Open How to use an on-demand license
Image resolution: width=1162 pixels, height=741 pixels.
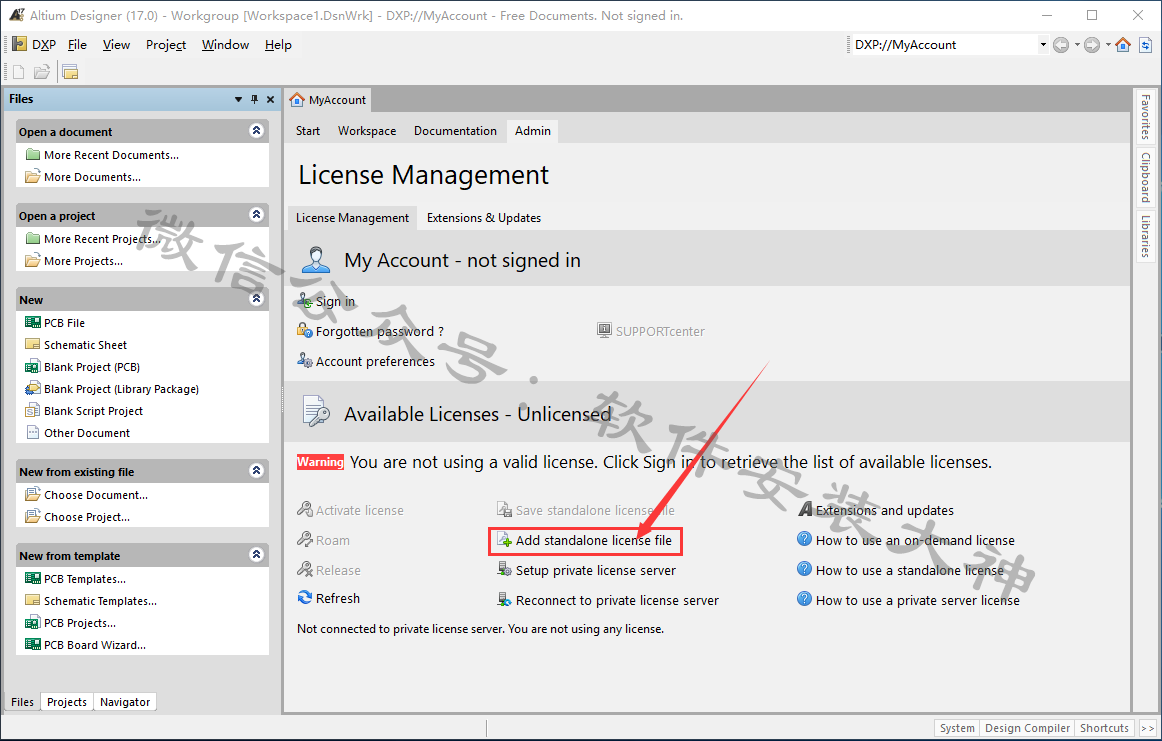(915, 540)
